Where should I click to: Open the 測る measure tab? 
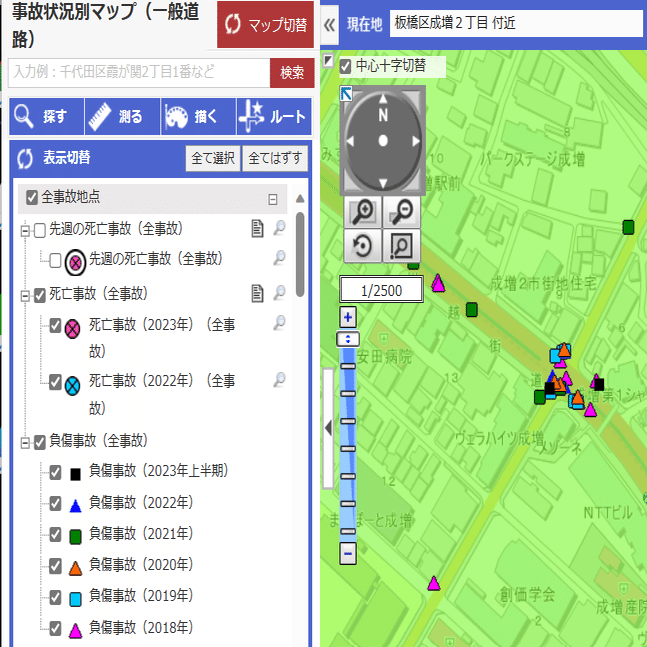(x=122, y=116)
